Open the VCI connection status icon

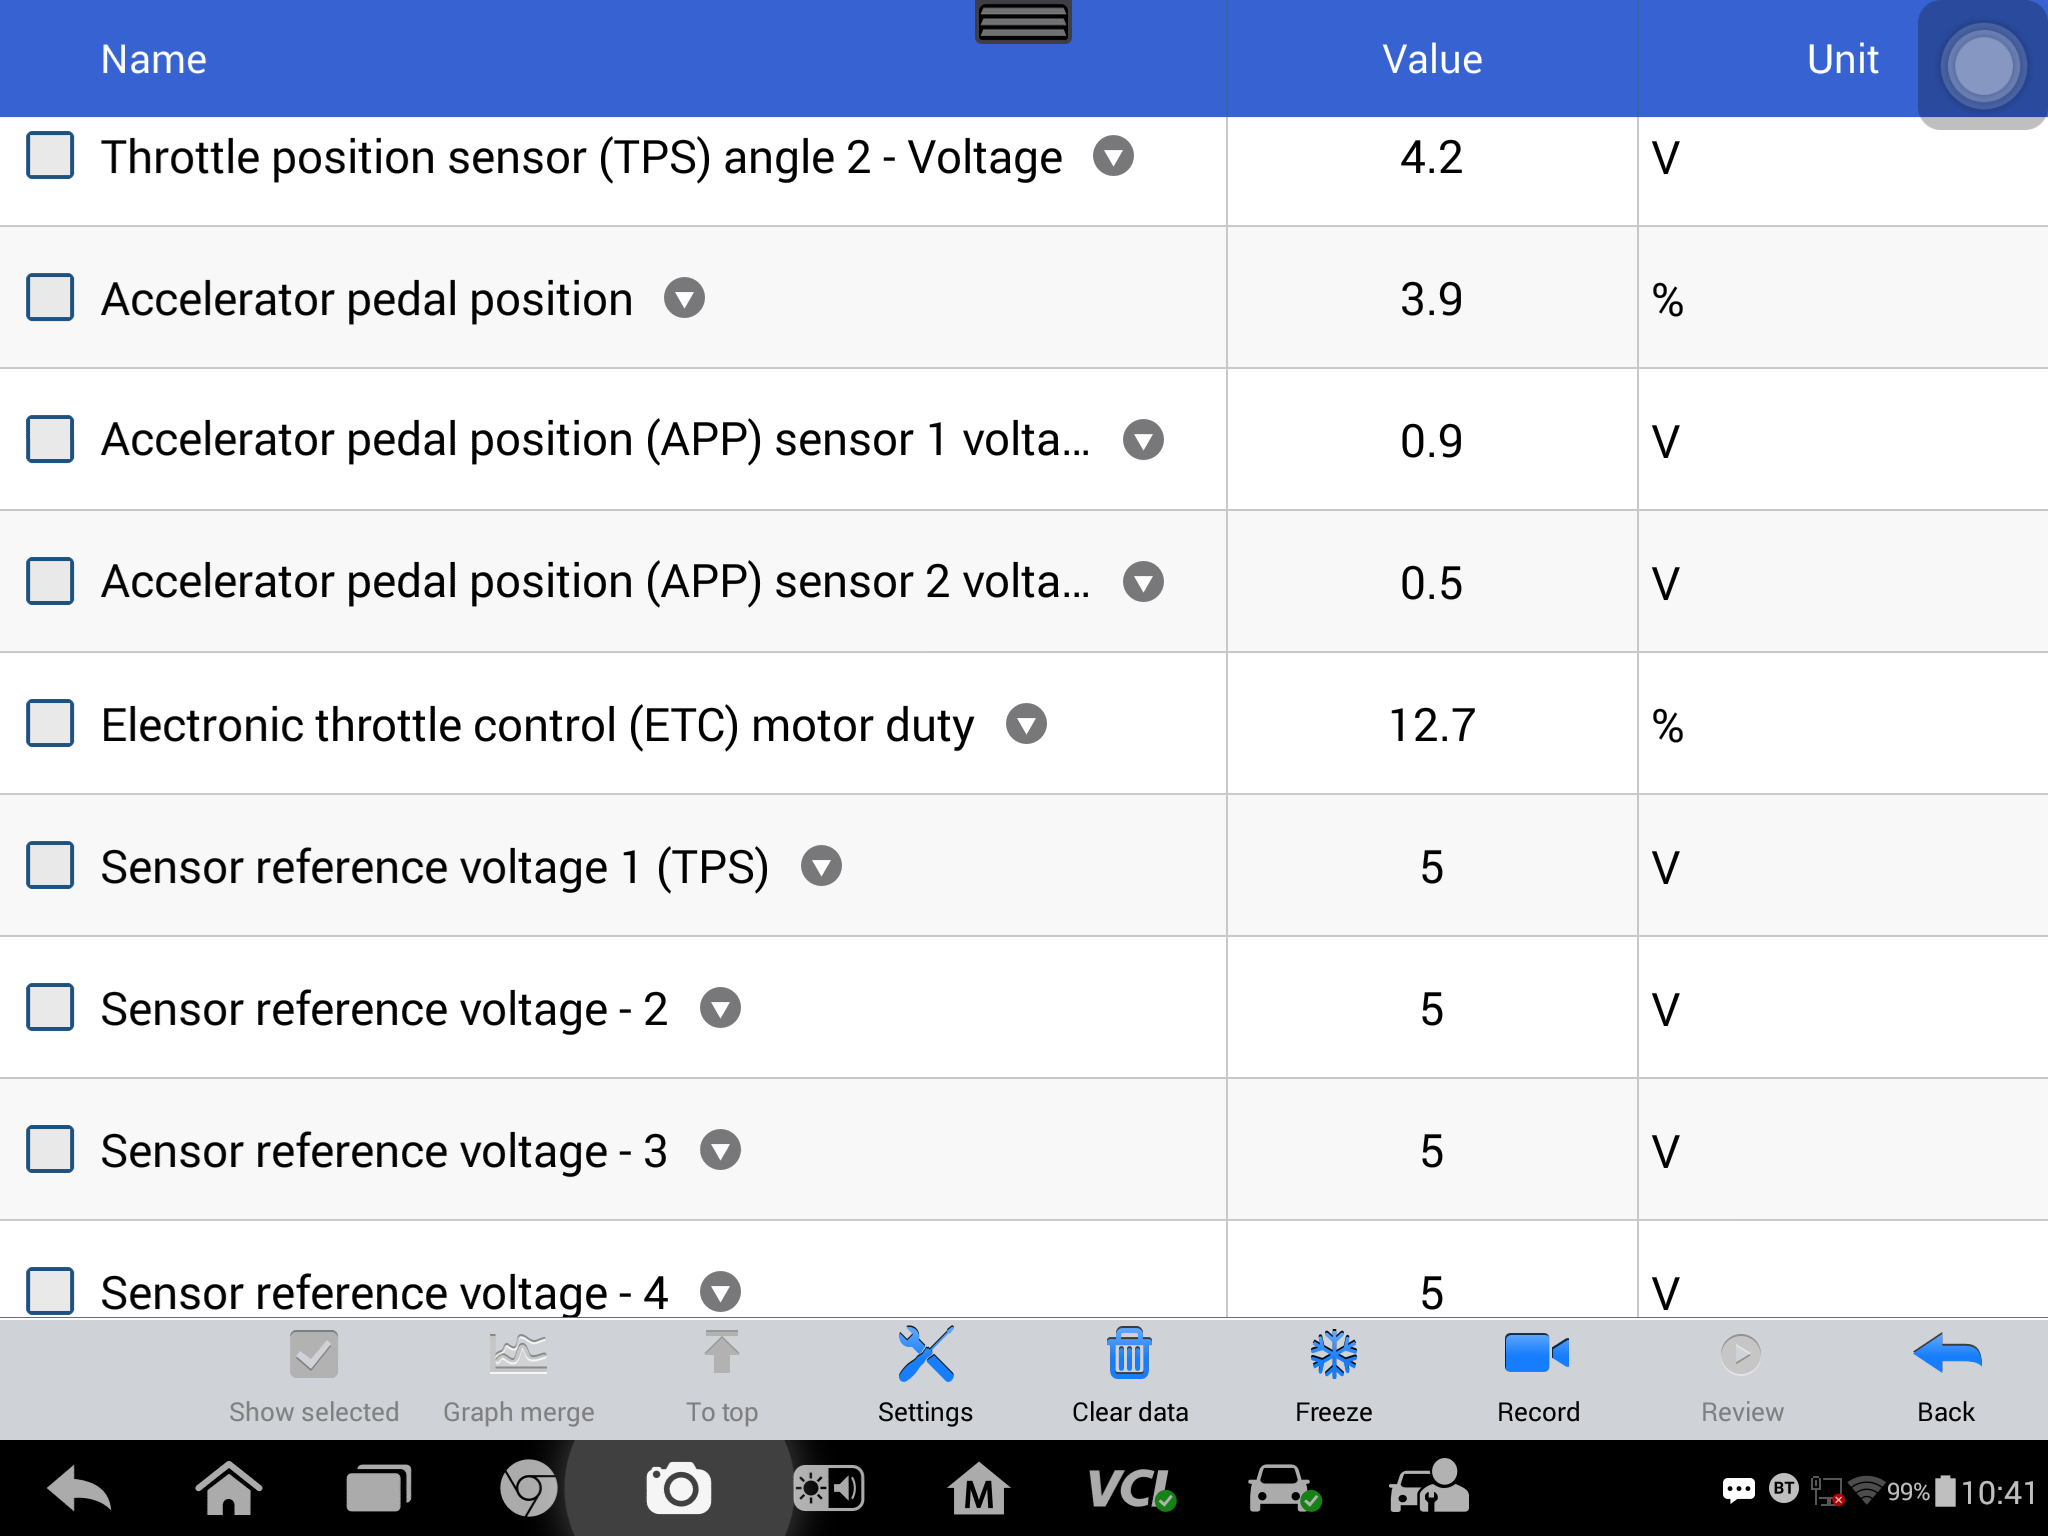pos(1131,1489)
